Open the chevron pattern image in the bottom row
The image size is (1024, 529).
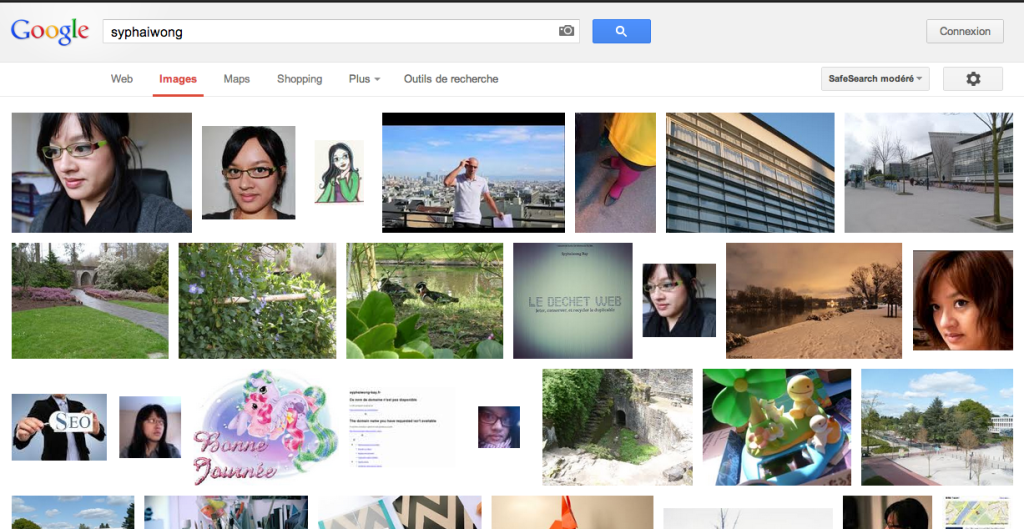click(400, 512)
